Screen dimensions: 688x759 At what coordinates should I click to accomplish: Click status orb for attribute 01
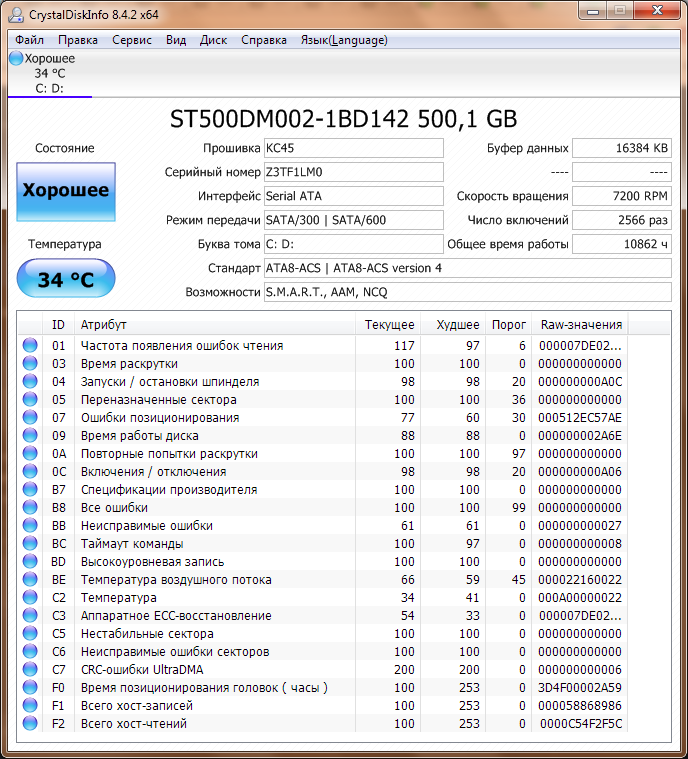pos(30,345)
